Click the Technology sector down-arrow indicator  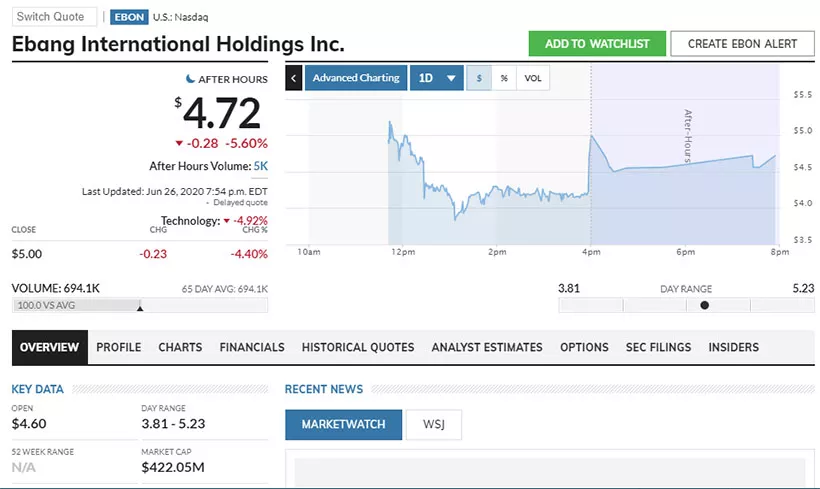click(227, 221)
